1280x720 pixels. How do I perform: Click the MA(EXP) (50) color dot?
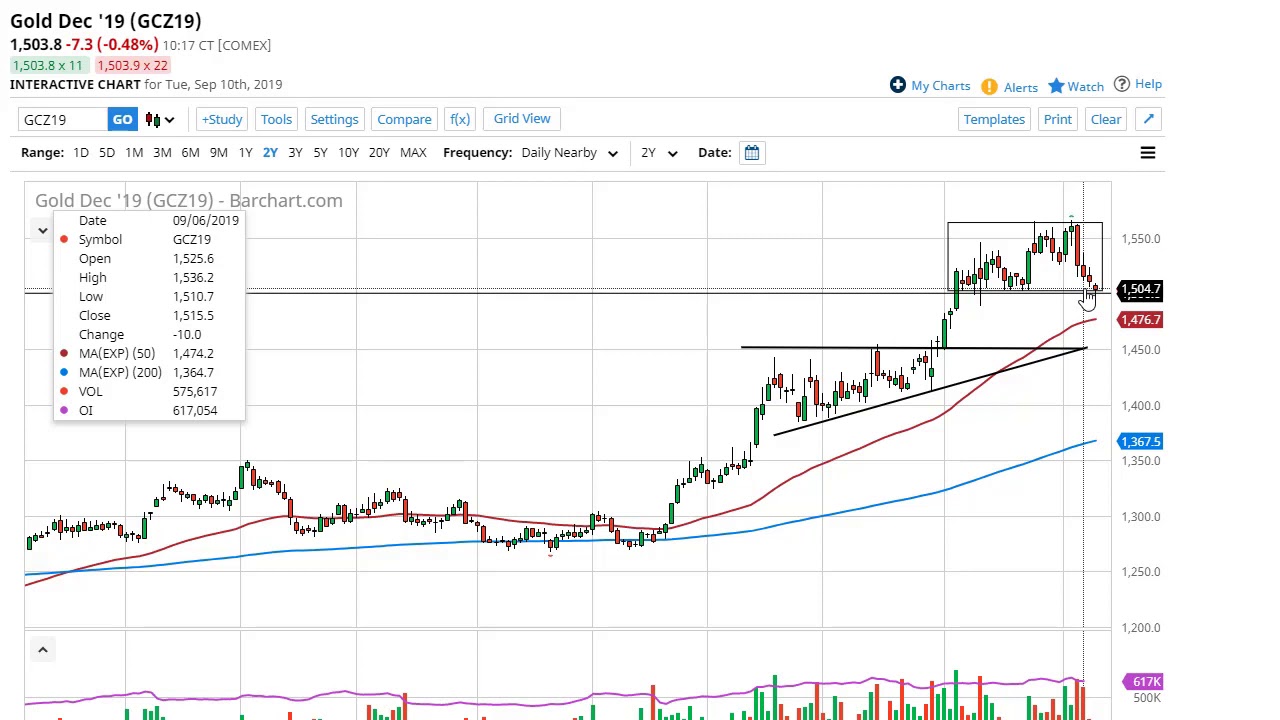click(64, 353)
